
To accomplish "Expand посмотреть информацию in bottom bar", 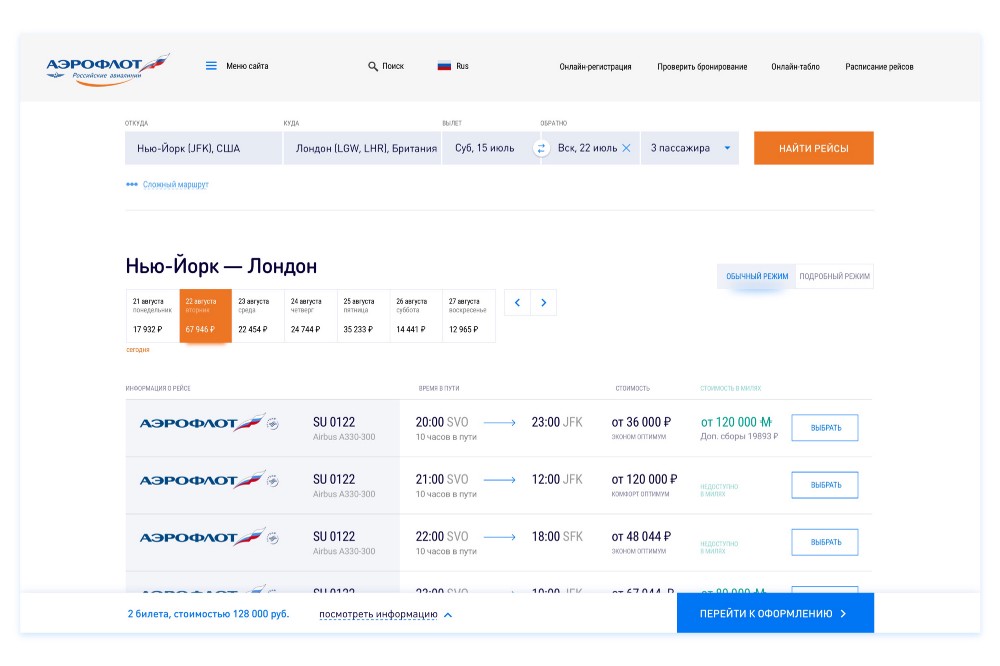I will 385,614.
